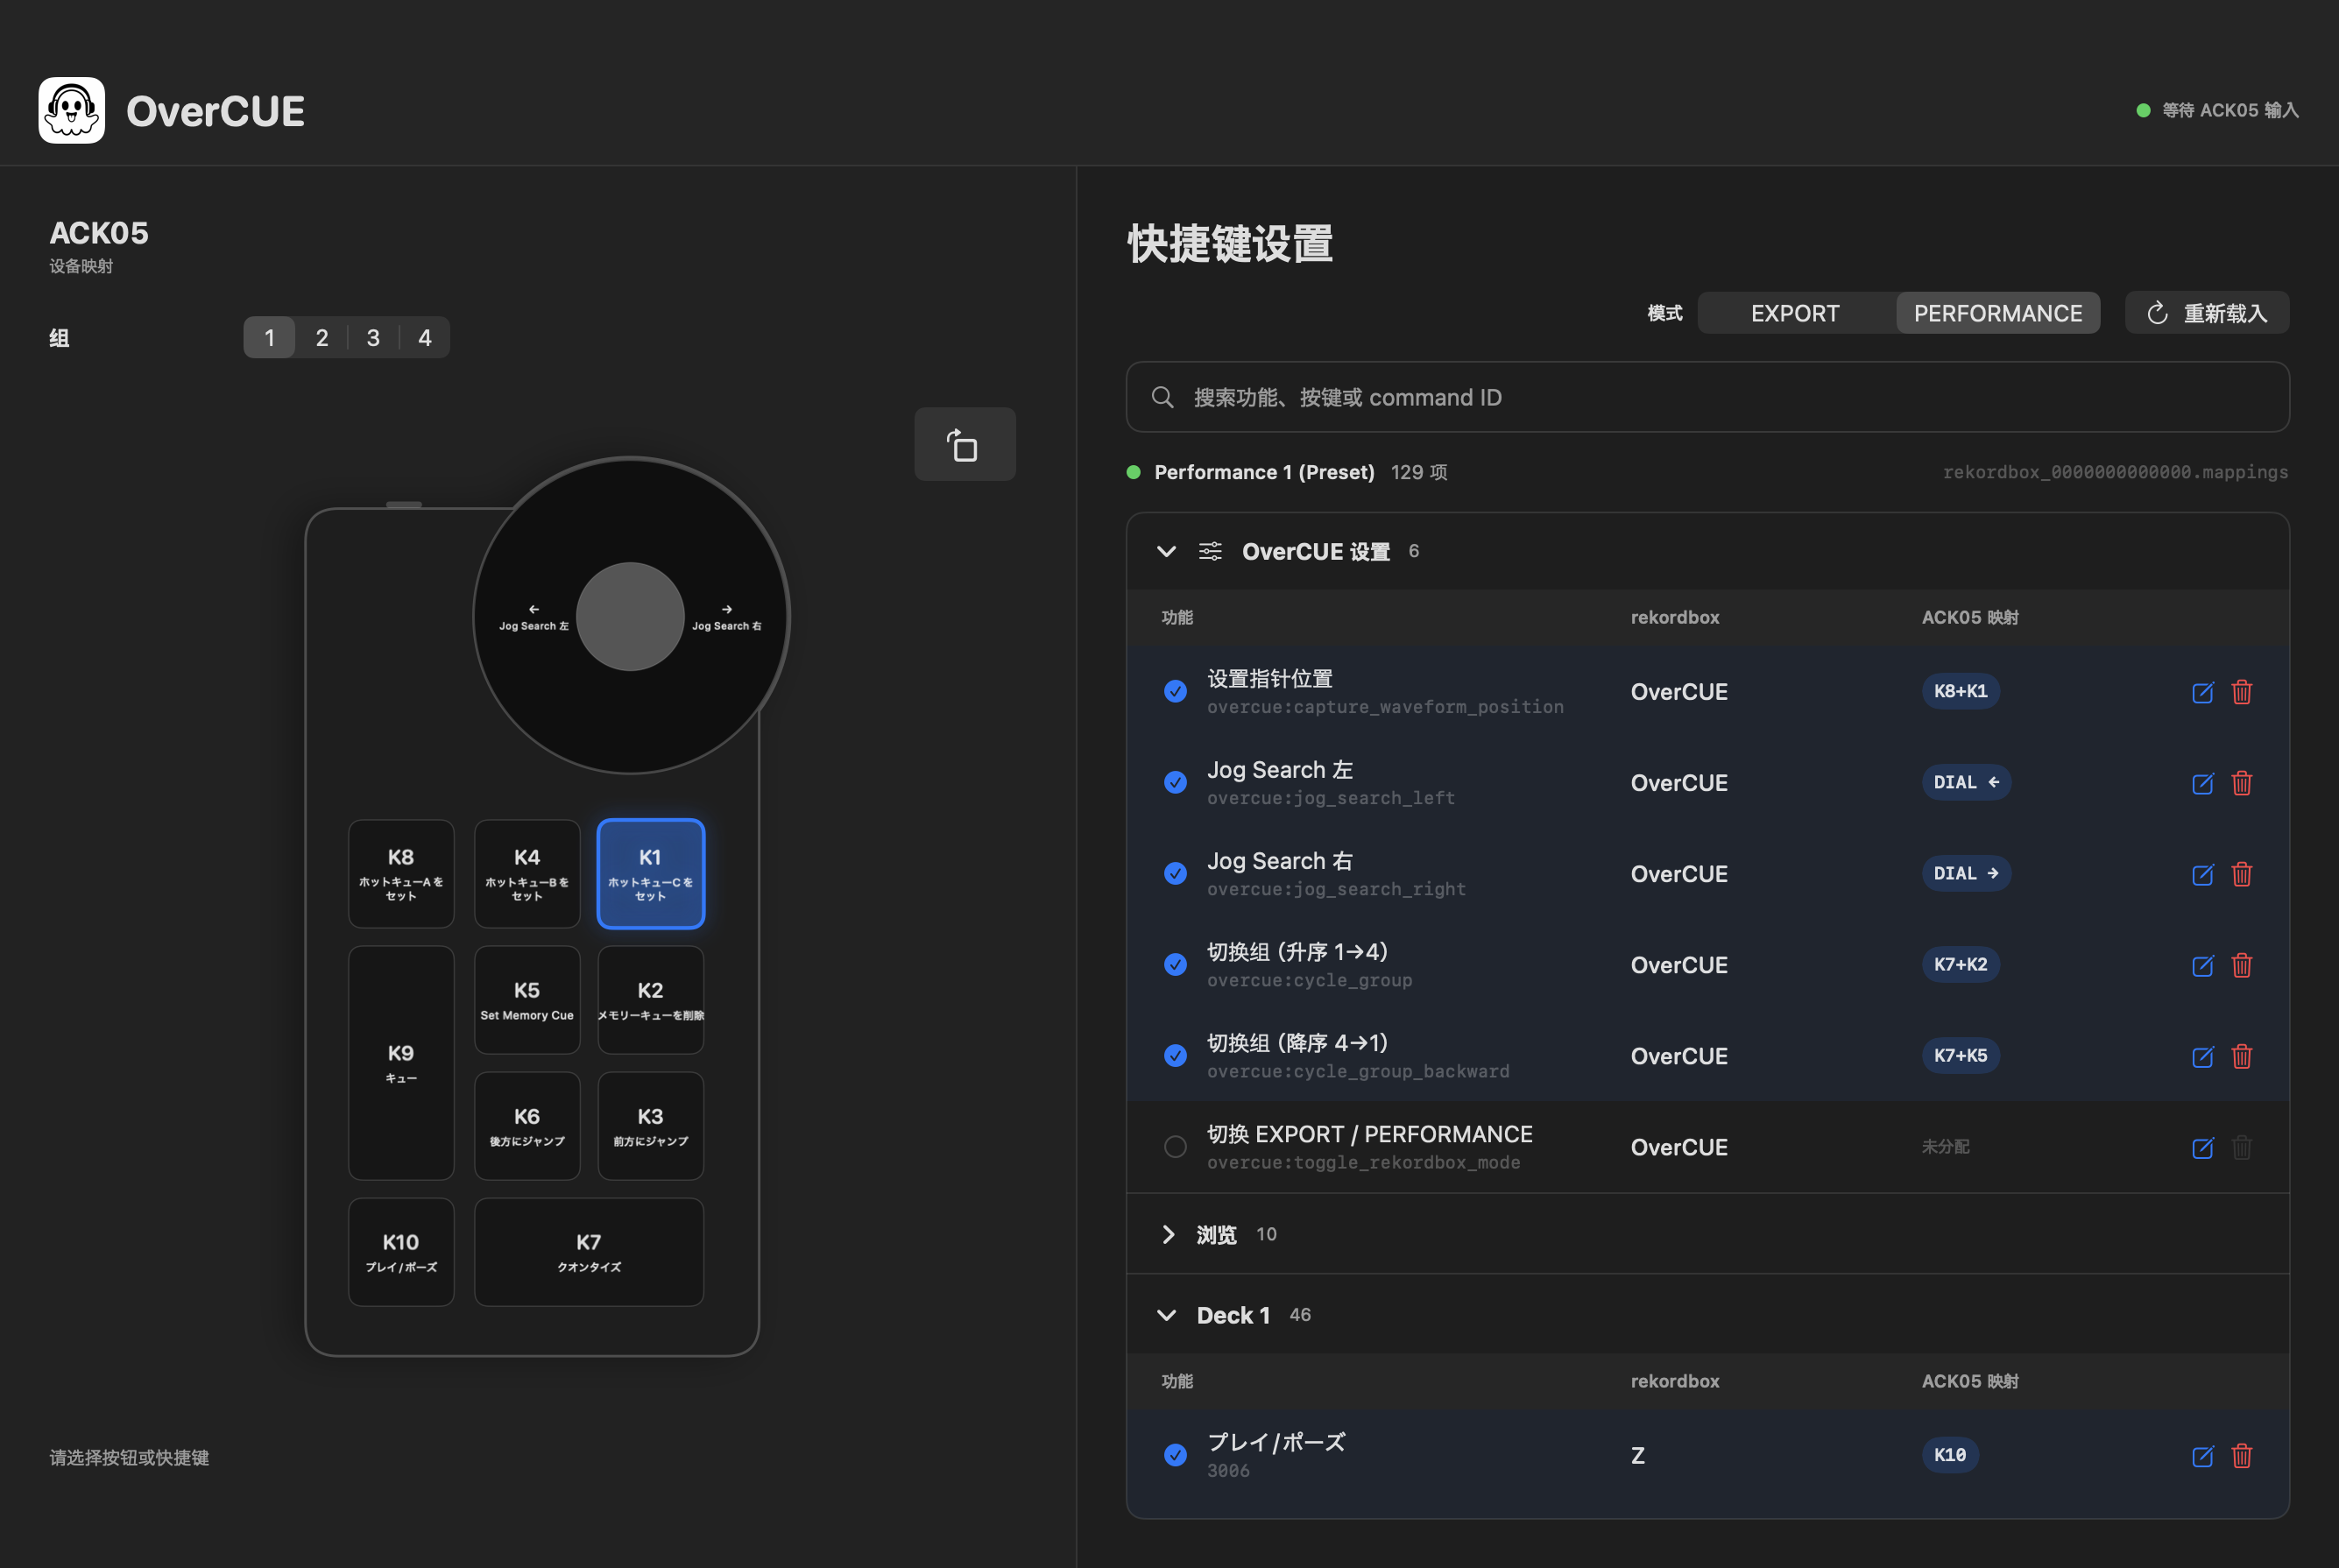The width and height of the screenshot is (2339, 1568).
Task: Click the 重新载入 reload button
Action: [x=2207, y=313]
